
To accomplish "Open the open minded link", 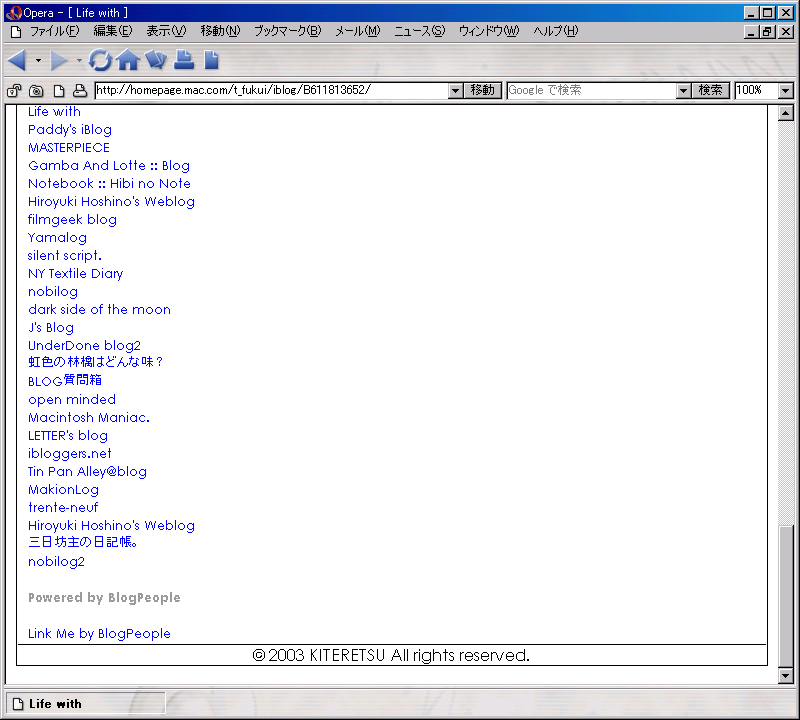I will pos(72,400).
